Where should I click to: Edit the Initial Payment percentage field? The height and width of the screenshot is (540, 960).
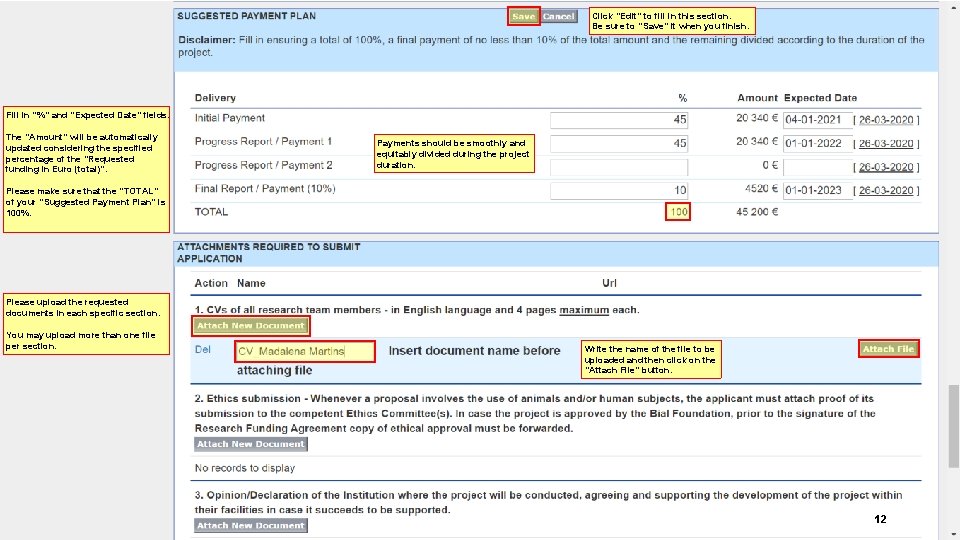point(619,119)
